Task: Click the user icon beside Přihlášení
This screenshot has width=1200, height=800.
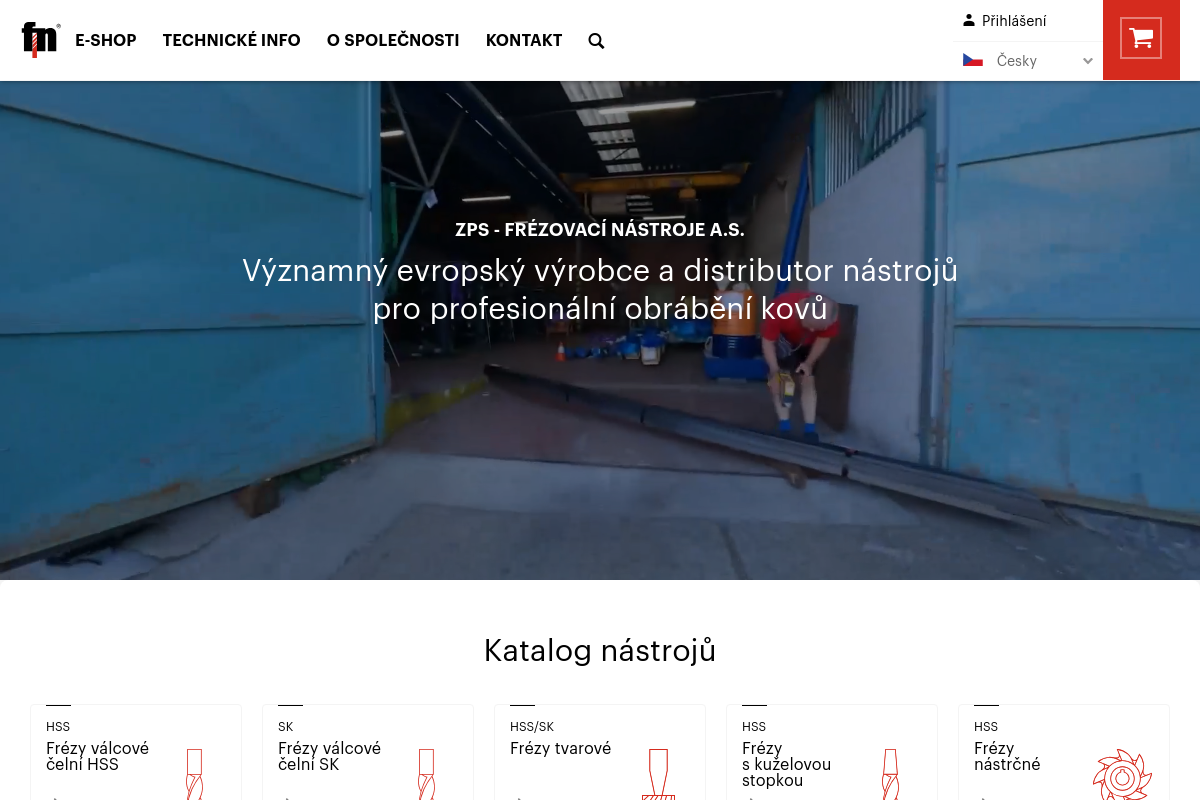Action: click(x=969, y=20)
